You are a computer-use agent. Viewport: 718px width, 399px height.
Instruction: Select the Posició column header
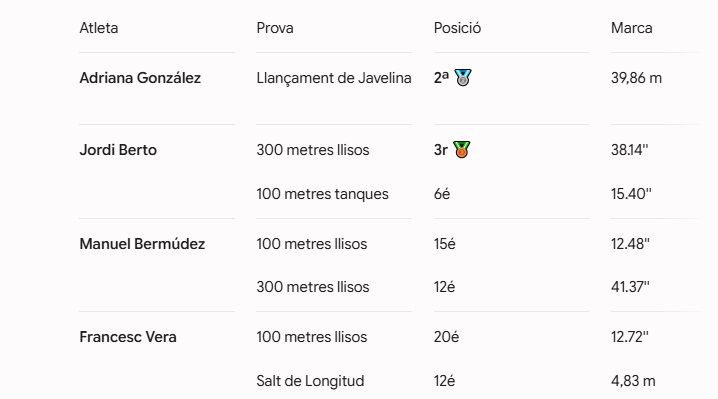pos(457,28)
